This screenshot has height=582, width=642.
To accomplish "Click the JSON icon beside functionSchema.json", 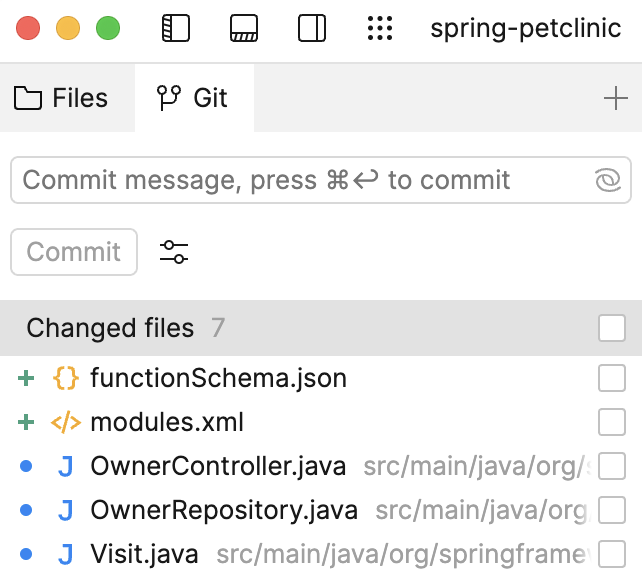I will click(66, 378).
